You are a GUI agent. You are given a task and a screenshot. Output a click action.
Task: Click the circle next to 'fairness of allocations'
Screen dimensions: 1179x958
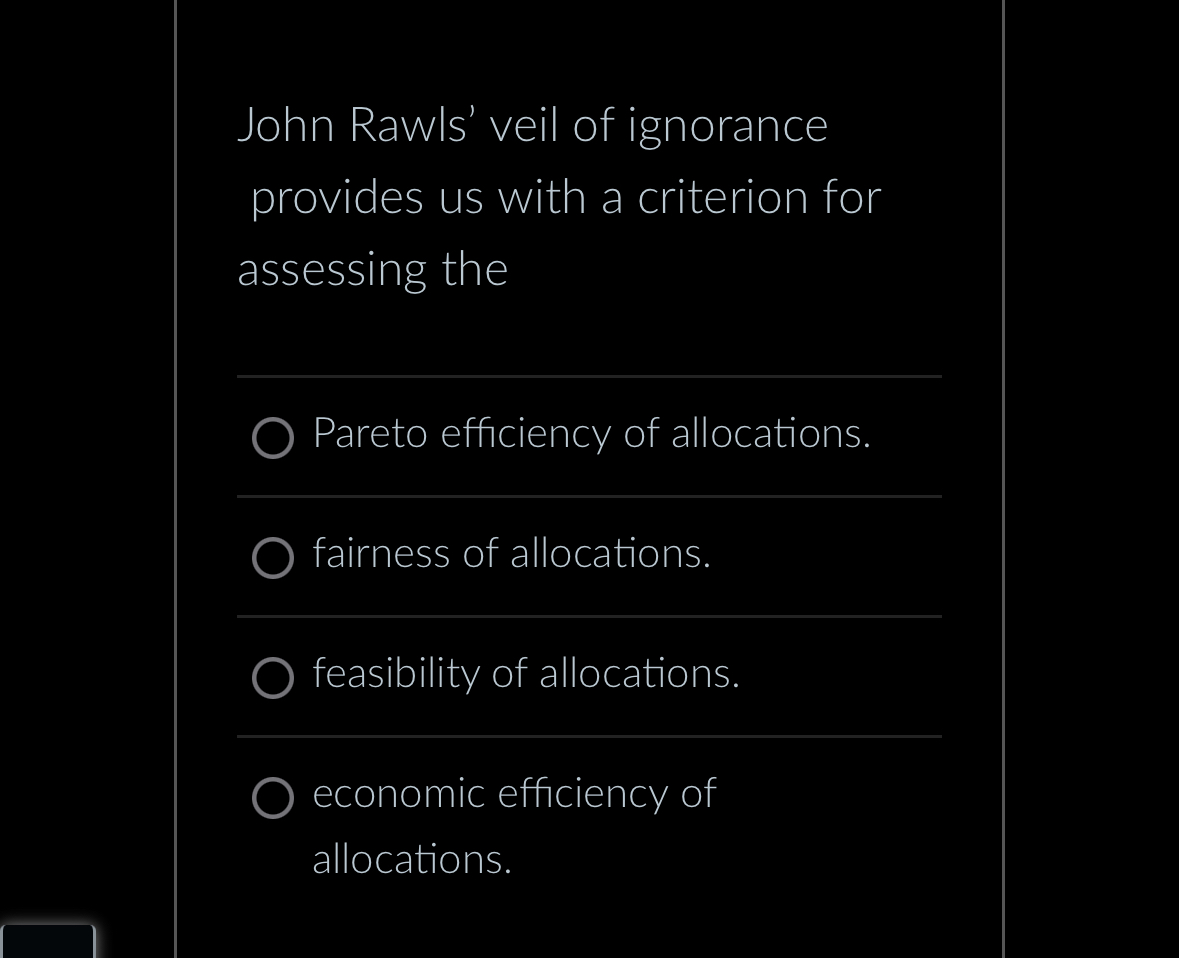click(272, 558)
